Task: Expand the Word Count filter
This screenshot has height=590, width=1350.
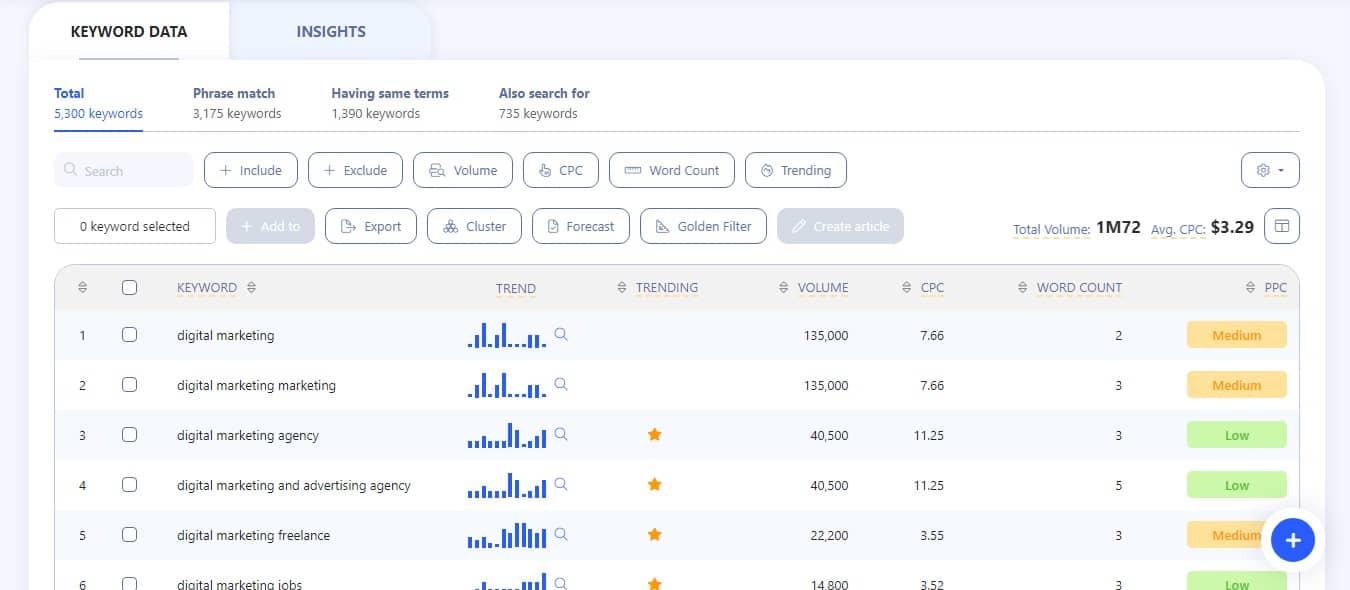Action: click(671, 170)
